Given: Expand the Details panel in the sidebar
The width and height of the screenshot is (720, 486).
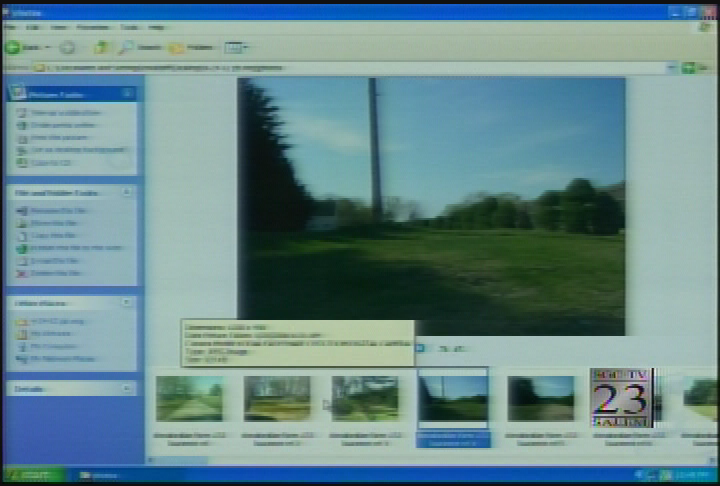Looking at the screenshot, I should [x=128, y=388].
